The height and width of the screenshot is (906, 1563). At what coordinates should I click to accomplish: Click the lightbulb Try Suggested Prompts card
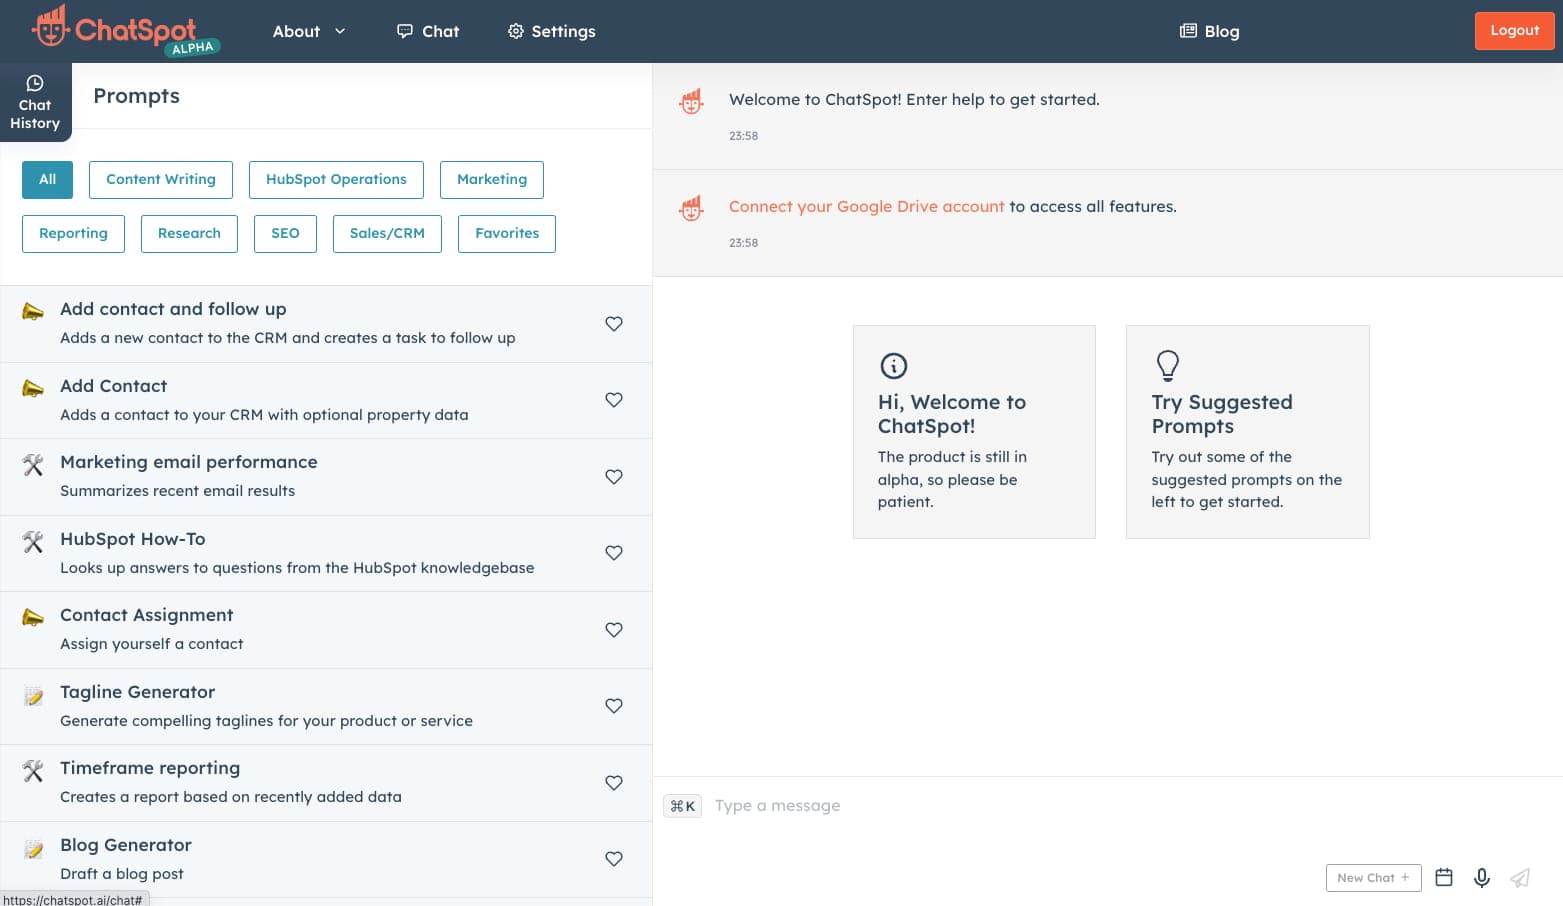coord(1246,431)
